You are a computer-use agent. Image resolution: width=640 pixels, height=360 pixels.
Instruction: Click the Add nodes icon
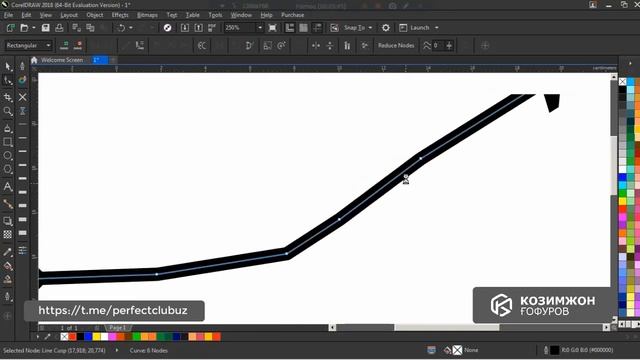64,45
